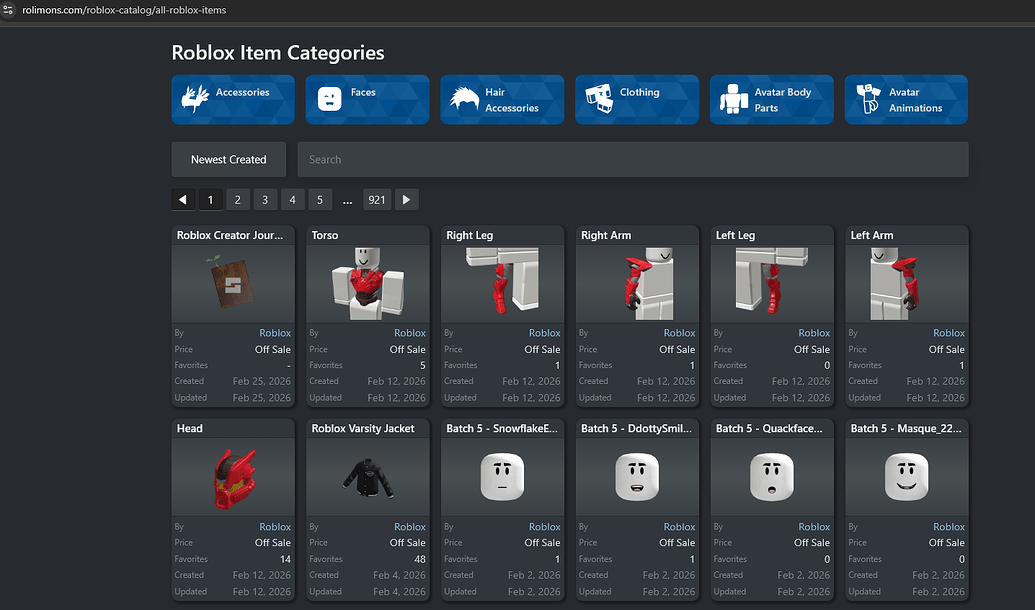Viewport: 1035px width, 610px height.
Task: Click the Avatar Animations icon
Action: tap(868, 98)
